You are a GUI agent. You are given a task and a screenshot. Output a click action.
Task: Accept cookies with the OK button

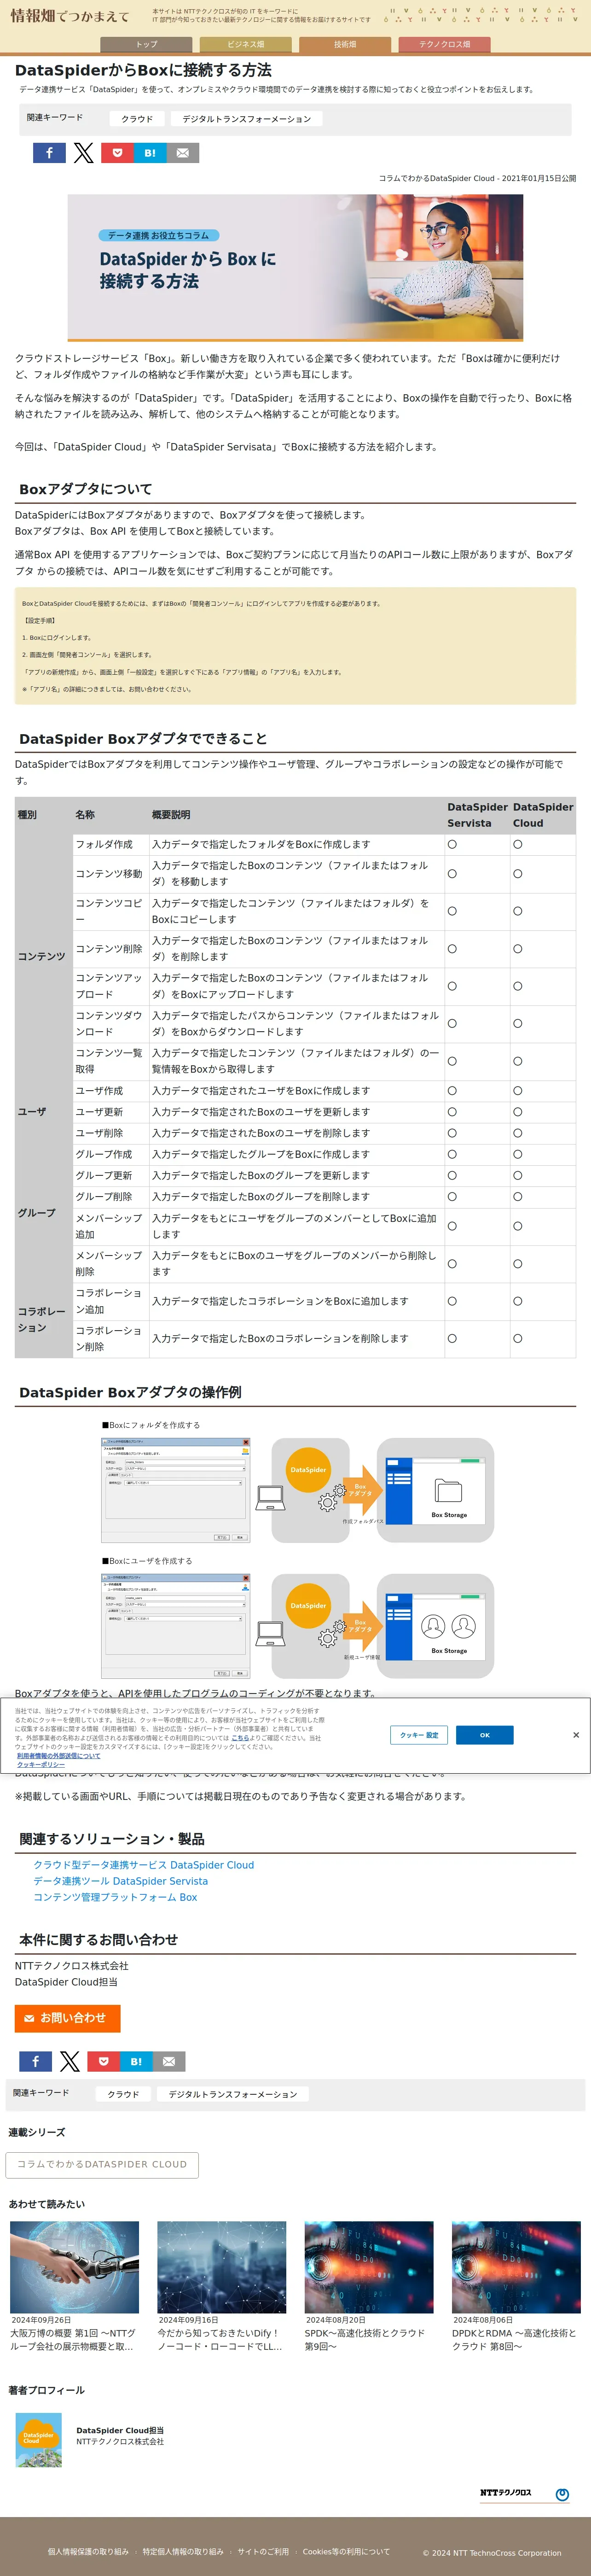pyautogui.click(x=484, y=1735)
